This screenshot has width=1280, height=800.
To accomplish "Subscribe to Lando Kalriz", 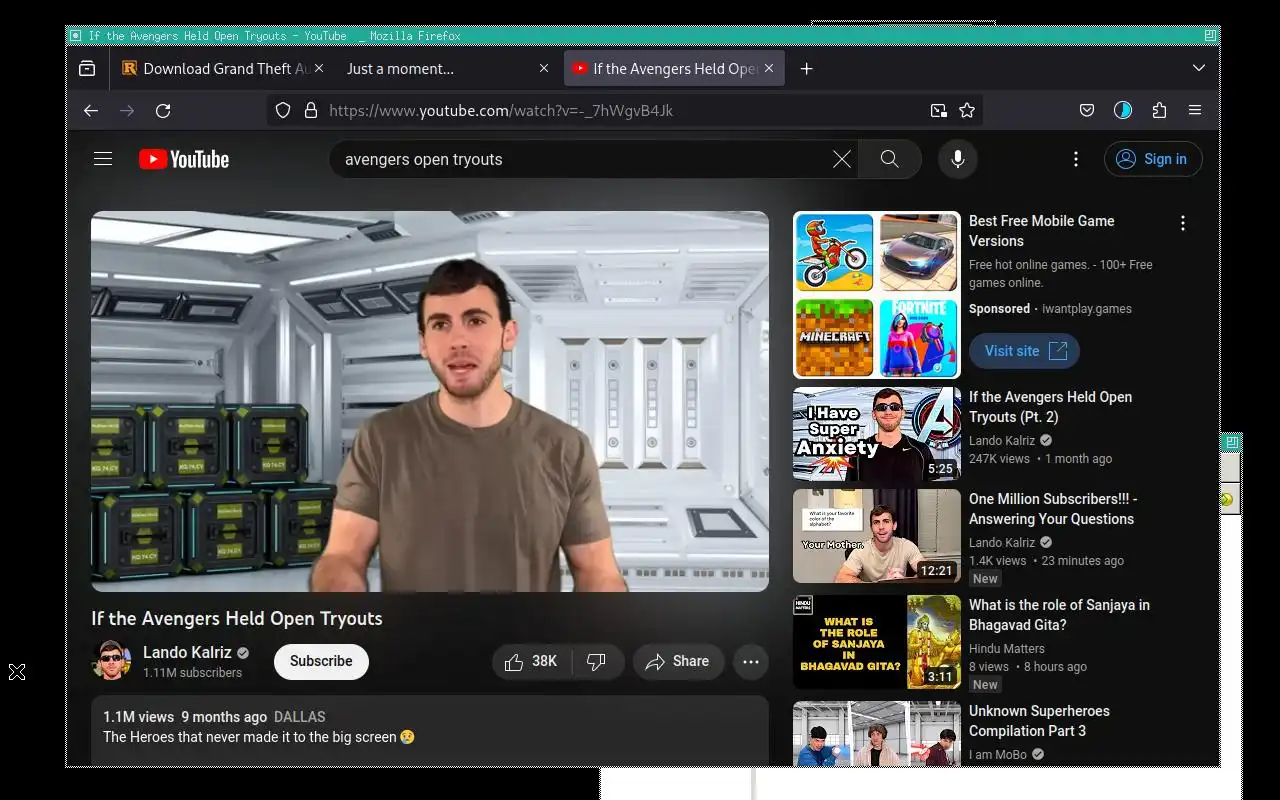I will pos(321,661).
